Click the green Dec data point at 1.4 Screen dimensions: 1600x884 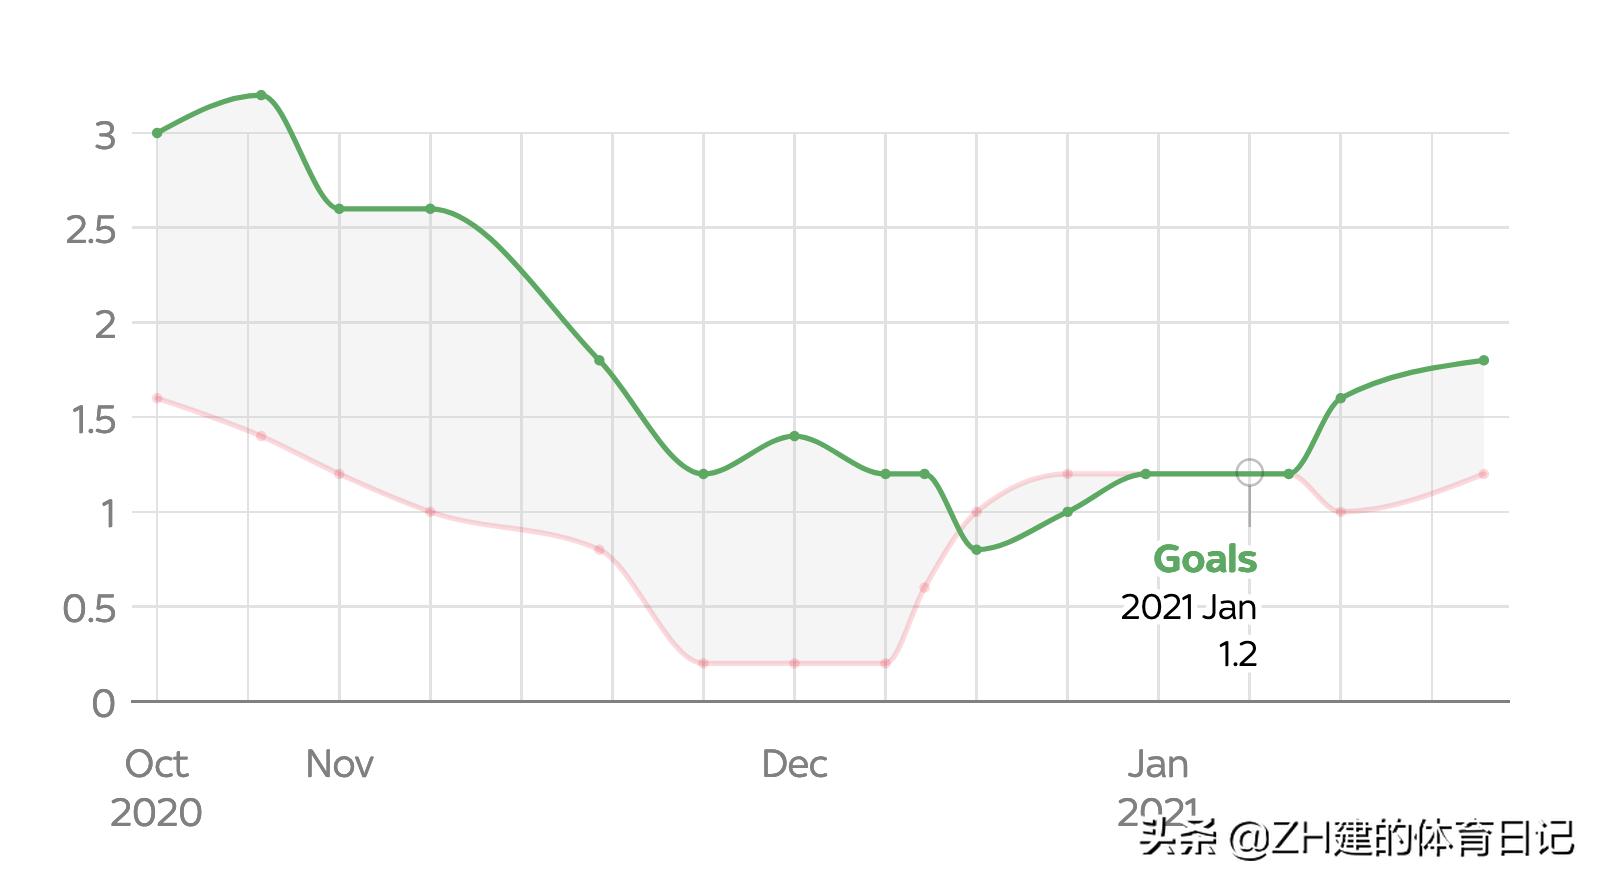point(794,436)
